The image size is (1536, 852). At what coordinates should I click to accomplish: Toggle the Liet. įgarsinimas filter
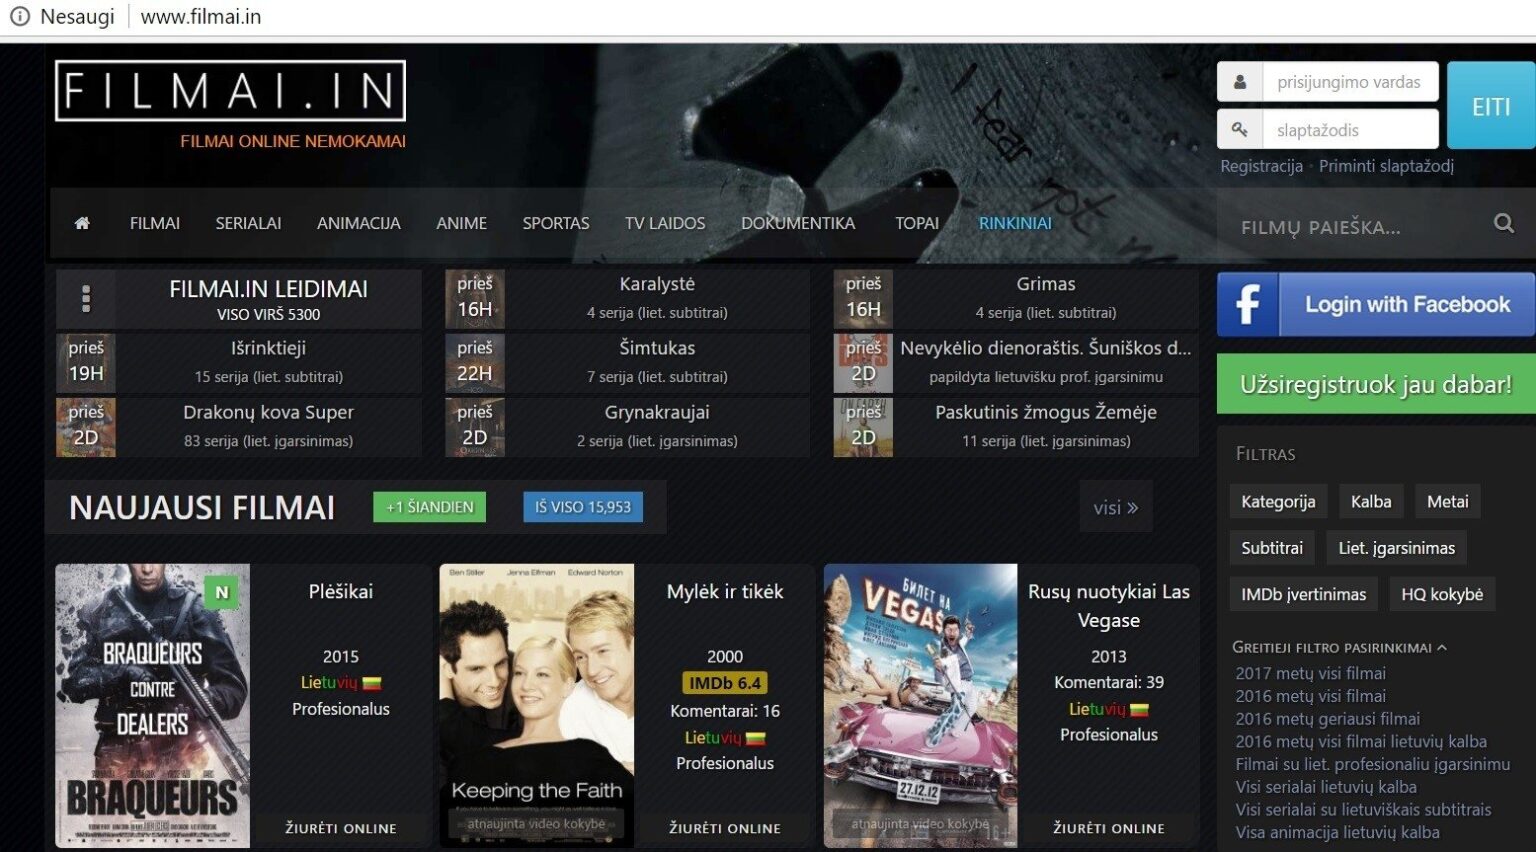point(1396,547)
